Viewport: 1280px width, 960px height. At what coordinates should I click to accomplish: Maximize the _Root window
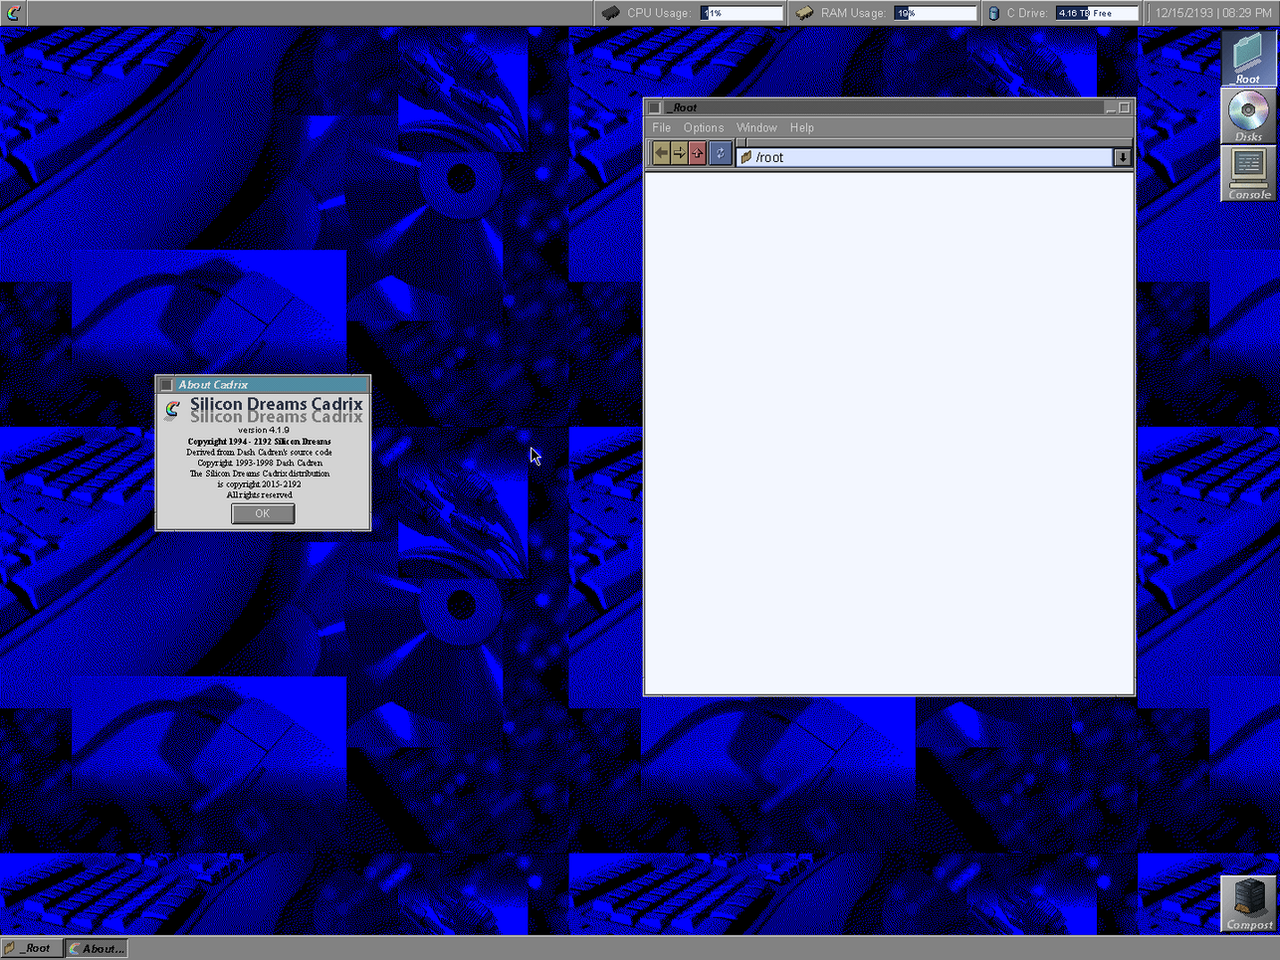(1124, 108)
